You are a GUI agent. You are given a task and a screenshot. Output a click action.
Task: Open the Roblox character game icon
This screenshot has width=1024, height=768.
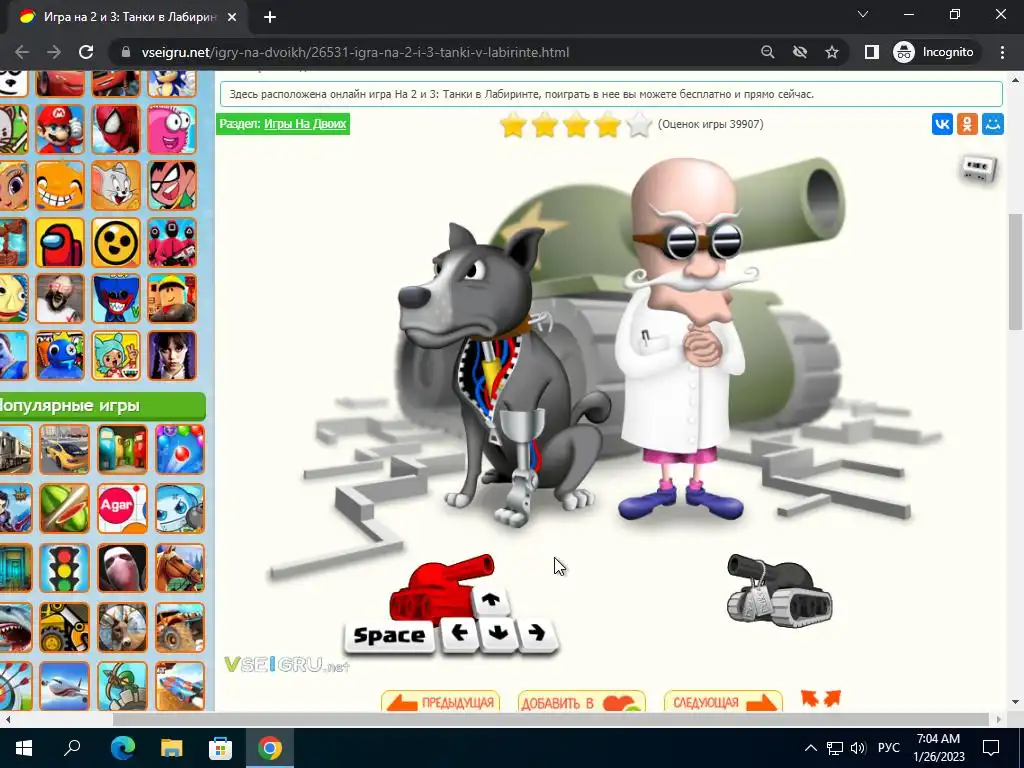coord(172,298)
